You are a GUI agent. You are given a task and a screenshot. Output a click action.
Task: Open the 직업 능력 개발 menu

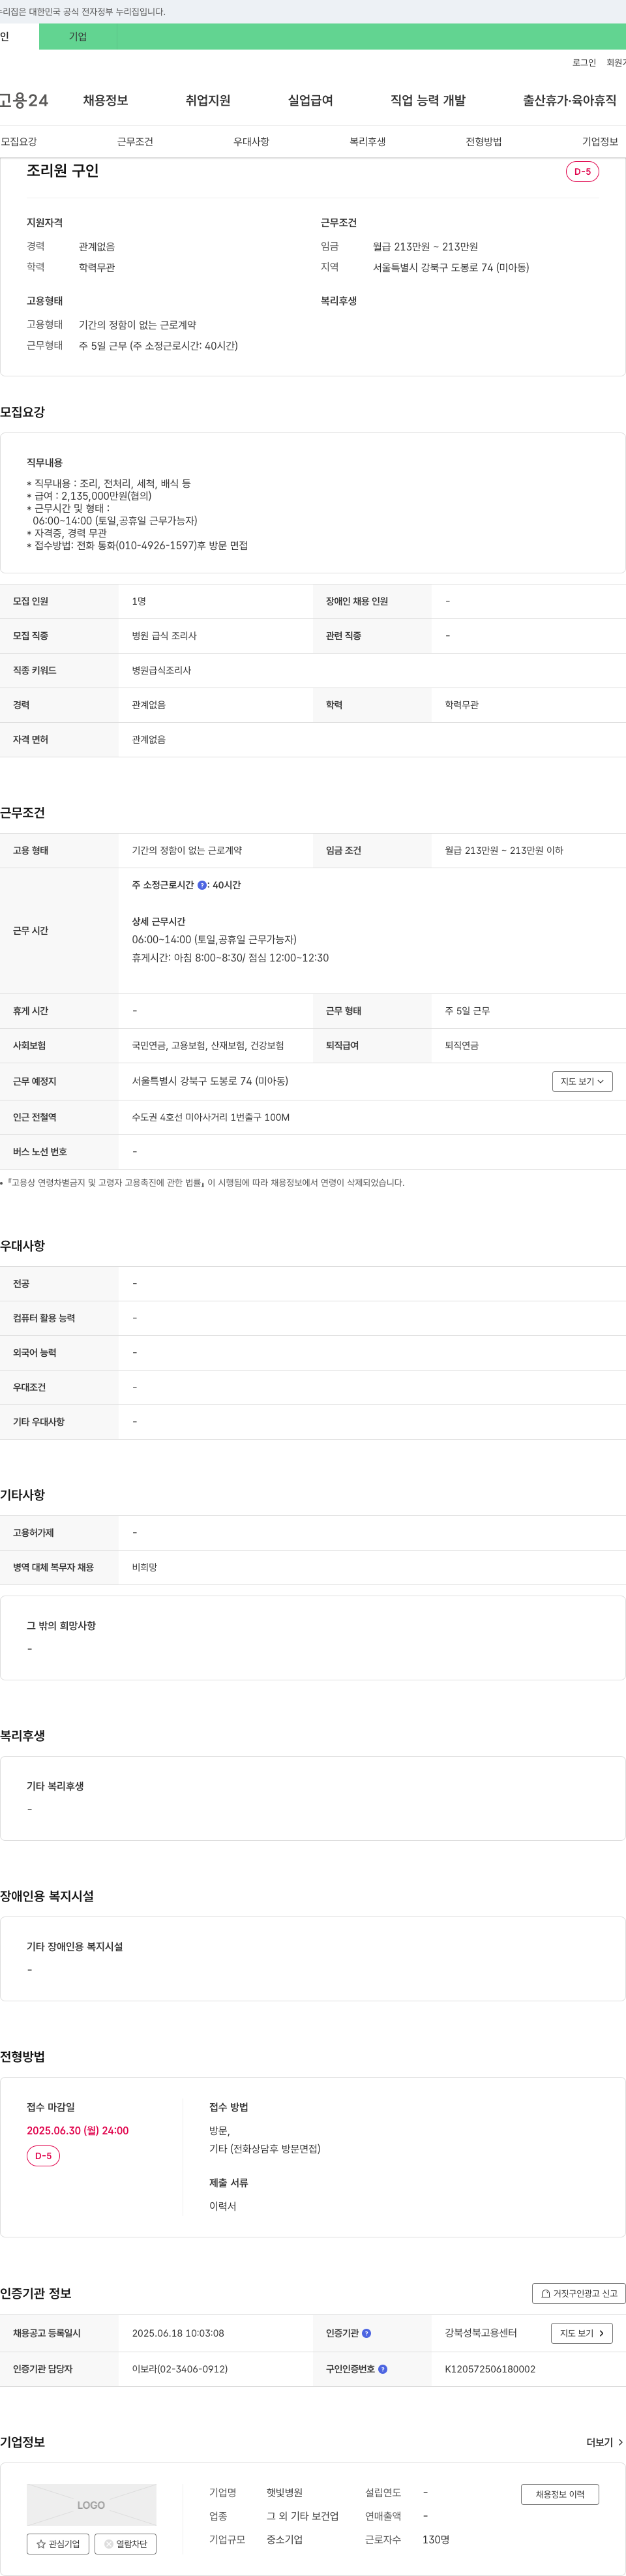coord(428,100)
